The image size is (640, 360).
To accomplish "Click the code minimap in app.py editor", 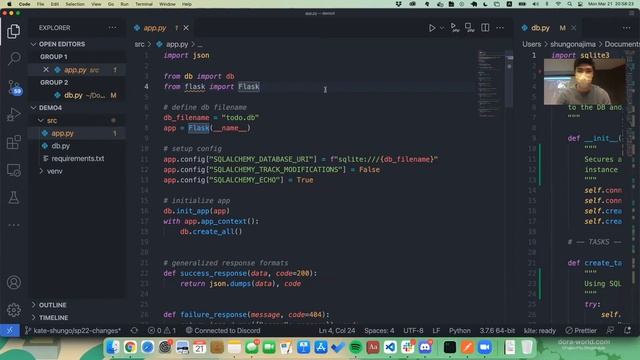I will coord(490,84).
